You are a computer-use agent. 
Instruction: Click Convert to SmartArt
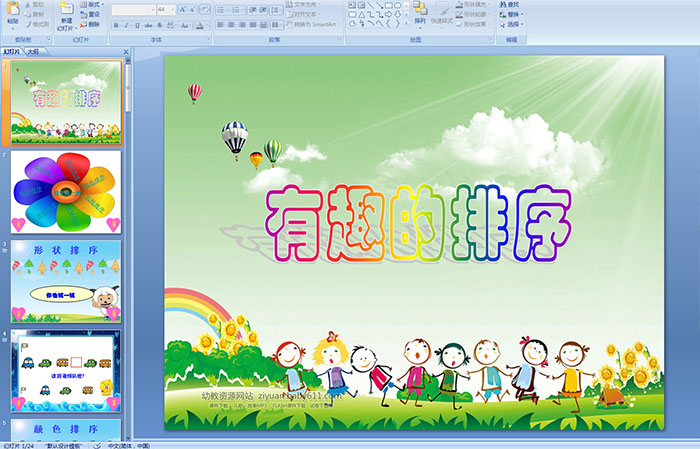312,25
